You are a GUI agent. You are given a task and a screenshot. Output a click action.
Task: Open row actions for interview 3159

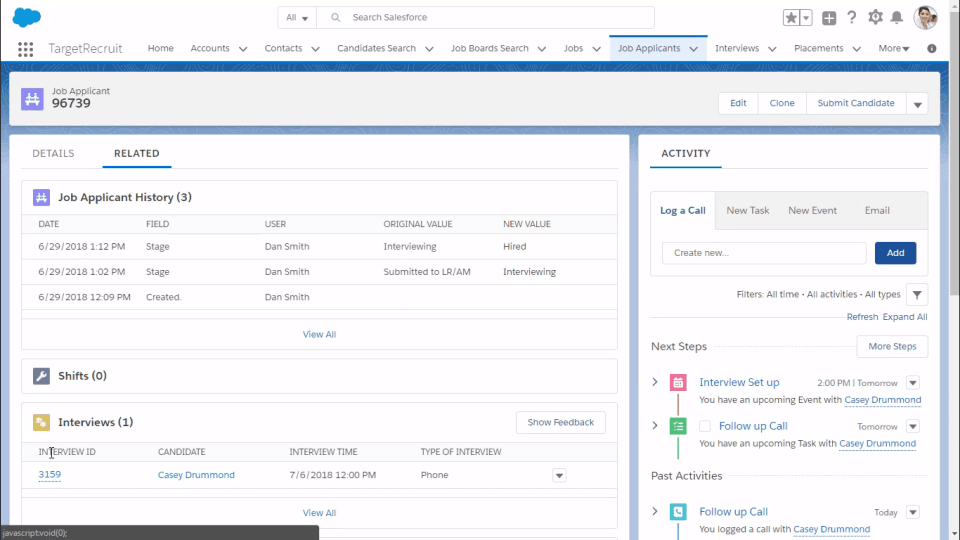coord(559,476)
